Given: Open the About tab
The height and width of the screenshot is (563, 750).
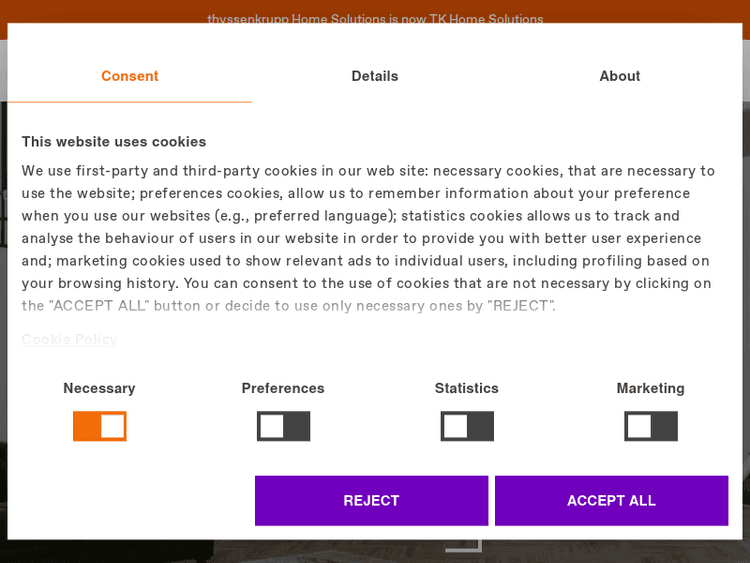Looking at the screenshot, I should (619, 76).
